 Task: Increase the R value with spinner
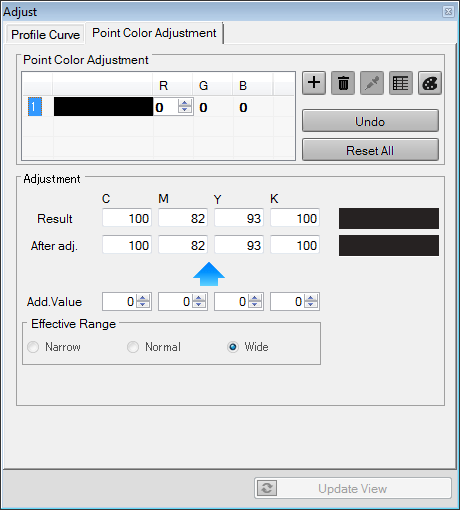pos(185,103)
